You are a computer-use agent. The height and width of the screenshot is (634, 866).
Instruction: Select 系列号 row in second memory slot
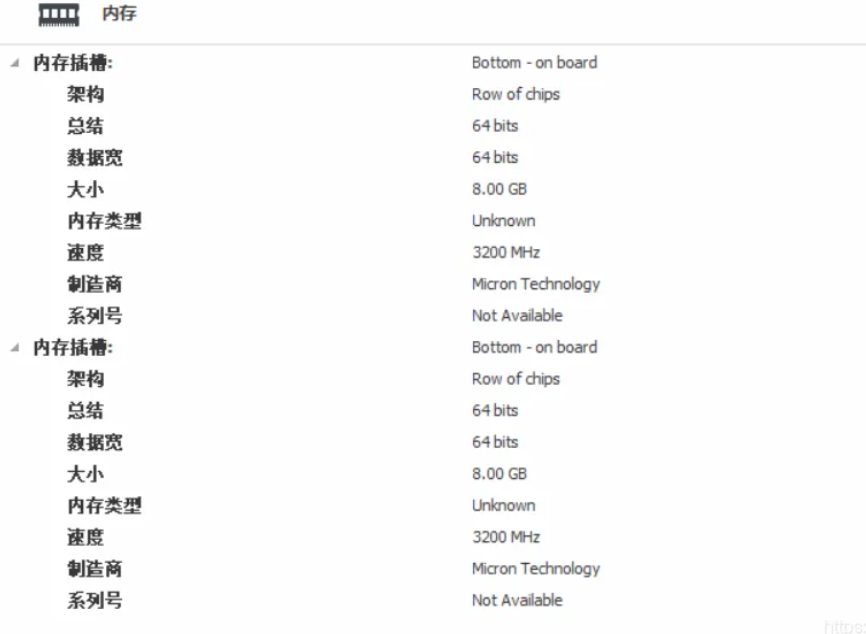click(95, 601)
